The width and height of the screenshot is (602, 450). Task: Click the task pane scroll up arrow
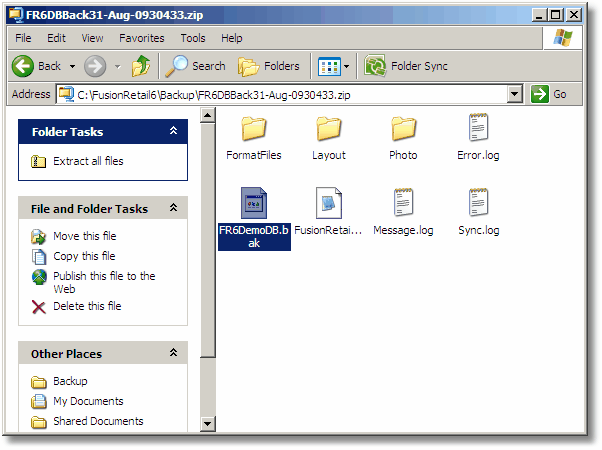click(x=208, y=115)
